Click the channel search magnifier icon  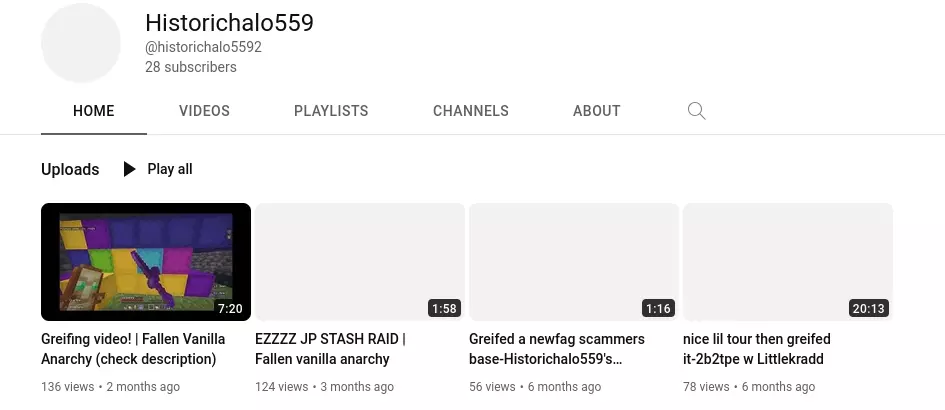pos(696,111)
